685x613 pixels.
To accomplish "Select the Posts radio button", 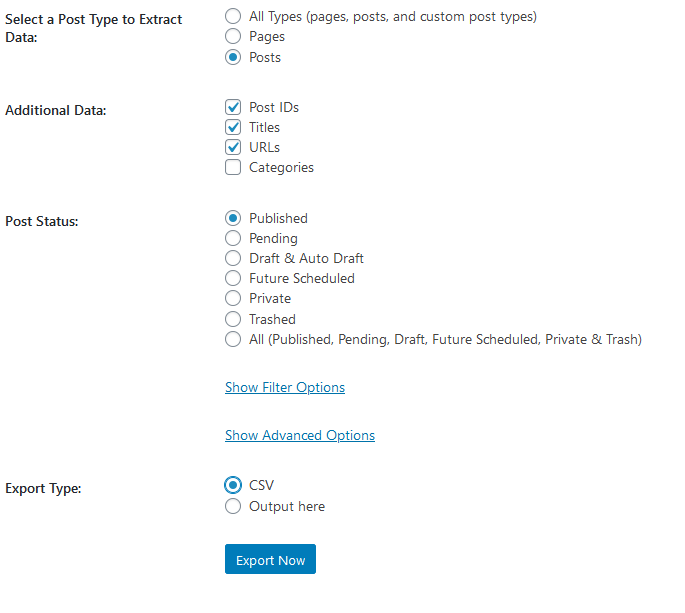I will (233, 57).
